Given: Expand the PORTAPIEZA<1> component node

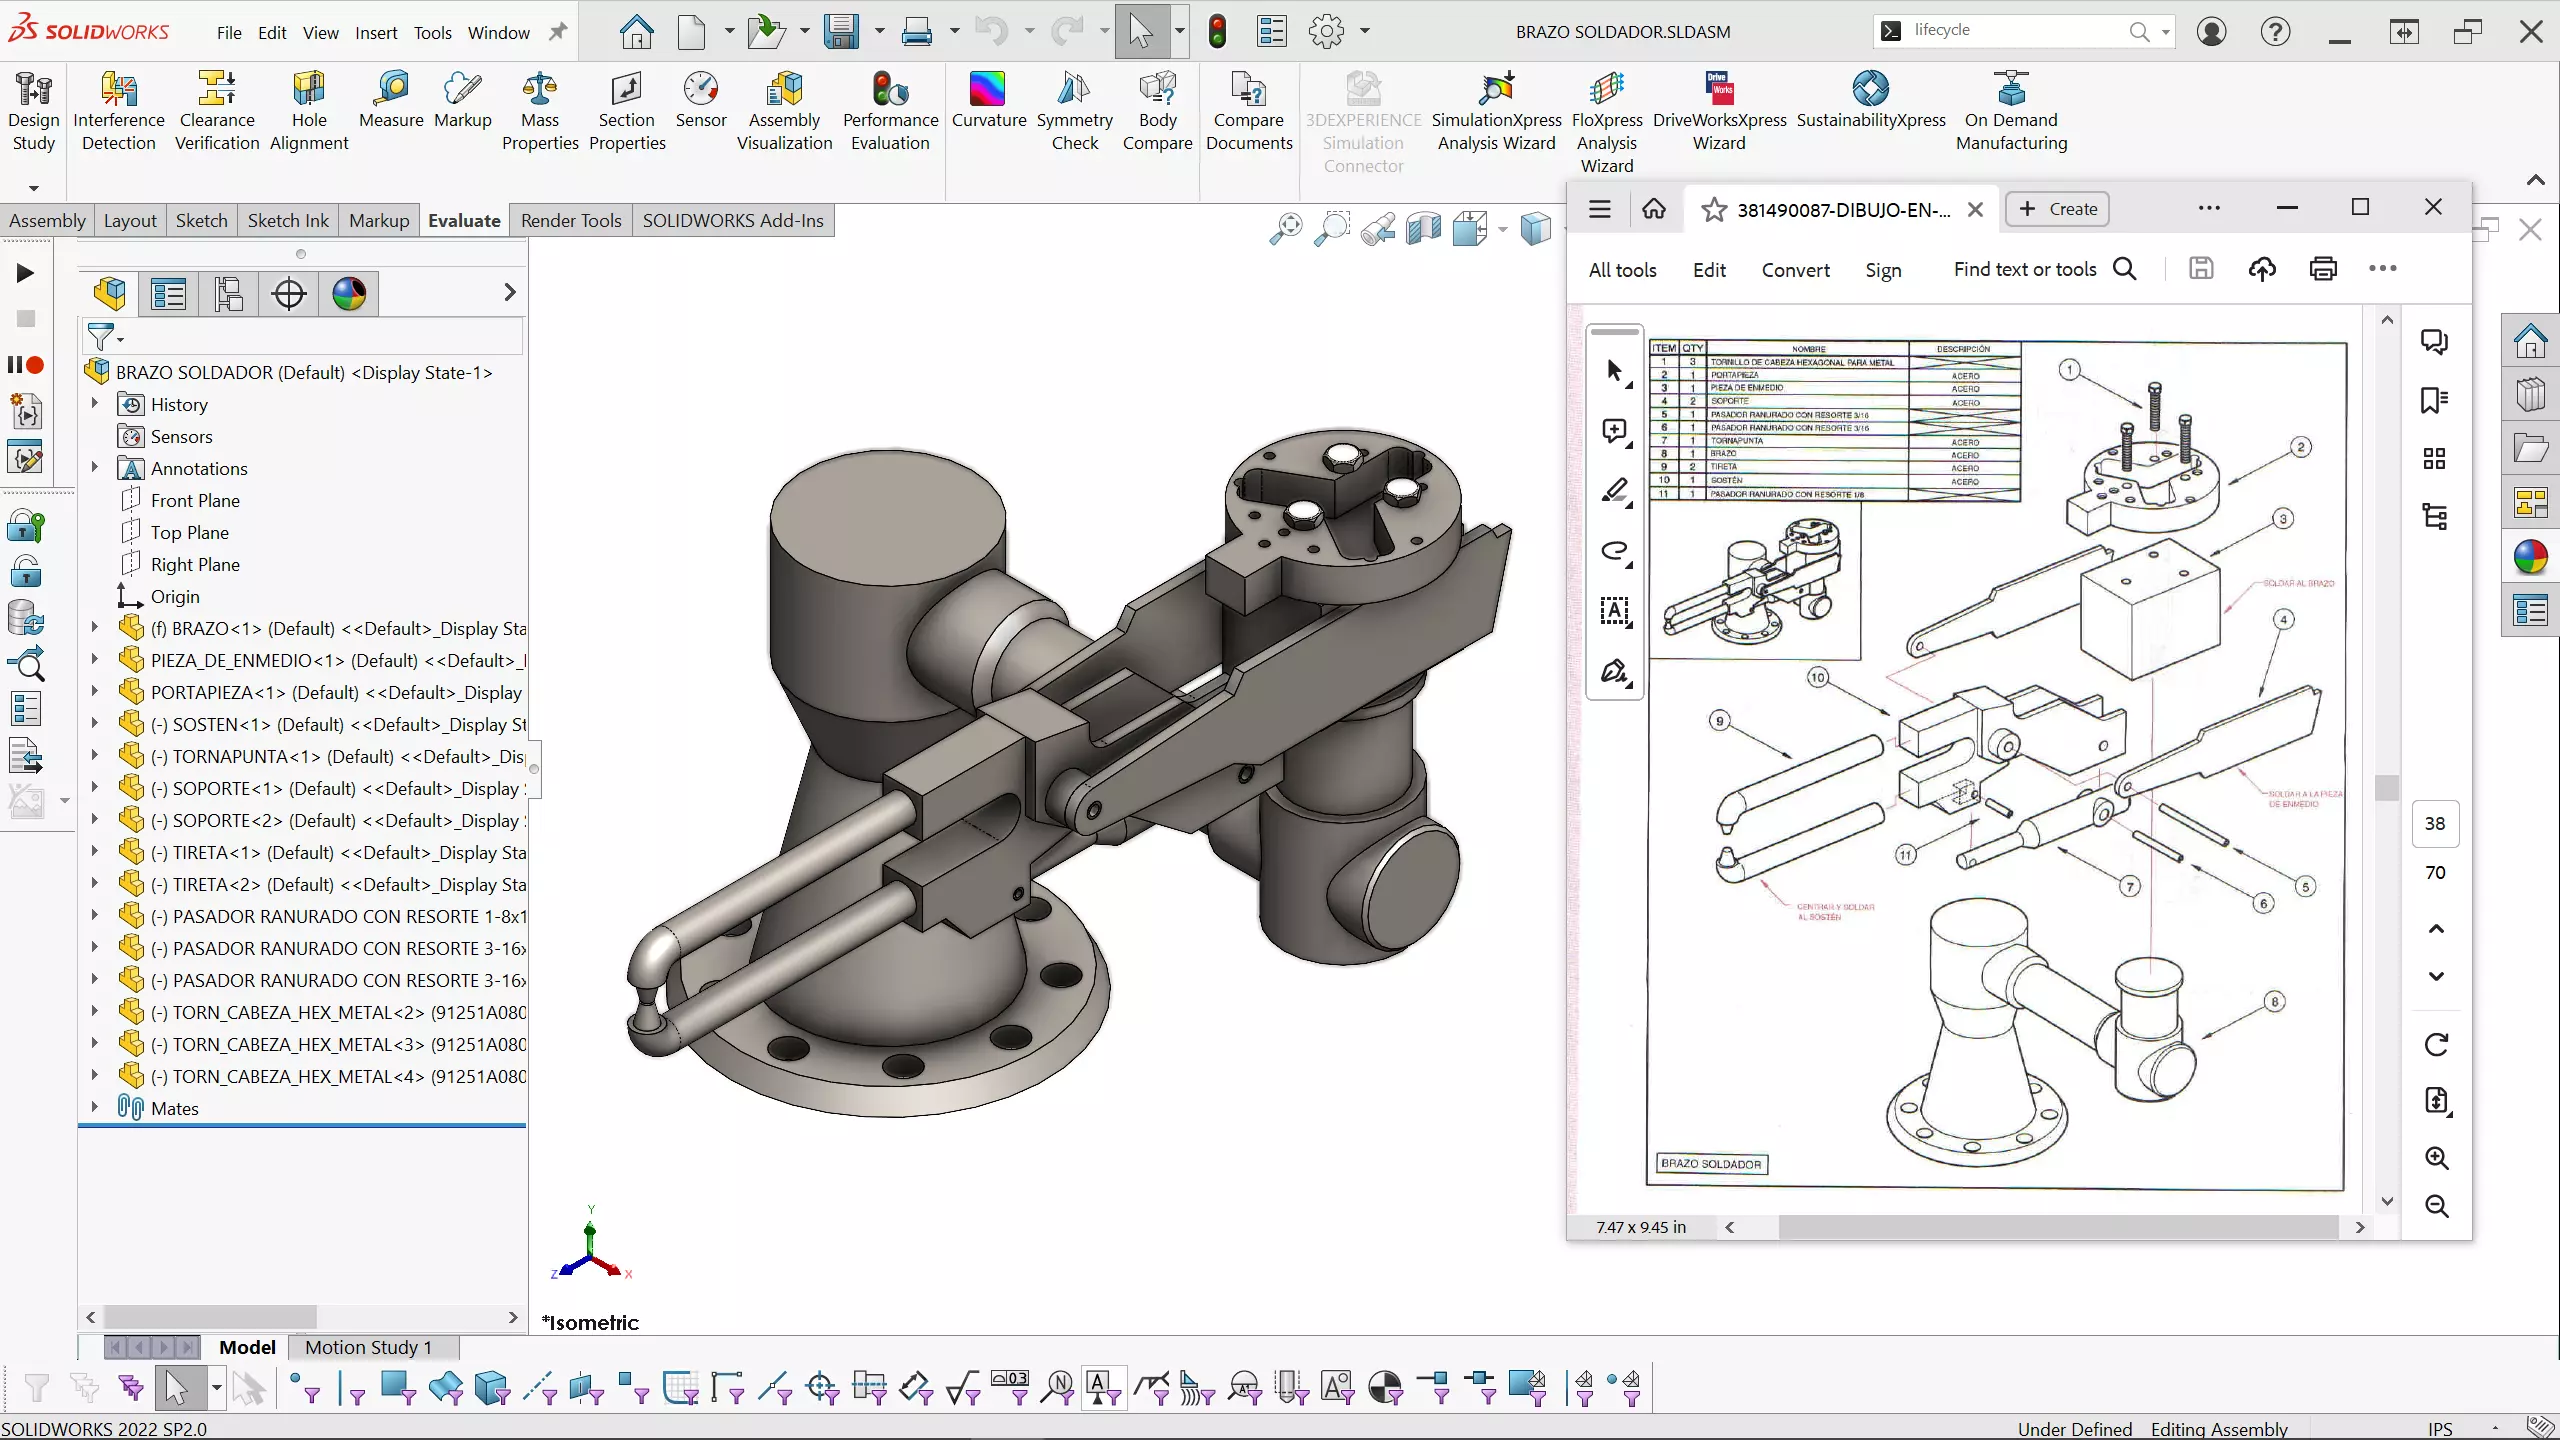Looking at the screenshot, I should coord(95,692).
